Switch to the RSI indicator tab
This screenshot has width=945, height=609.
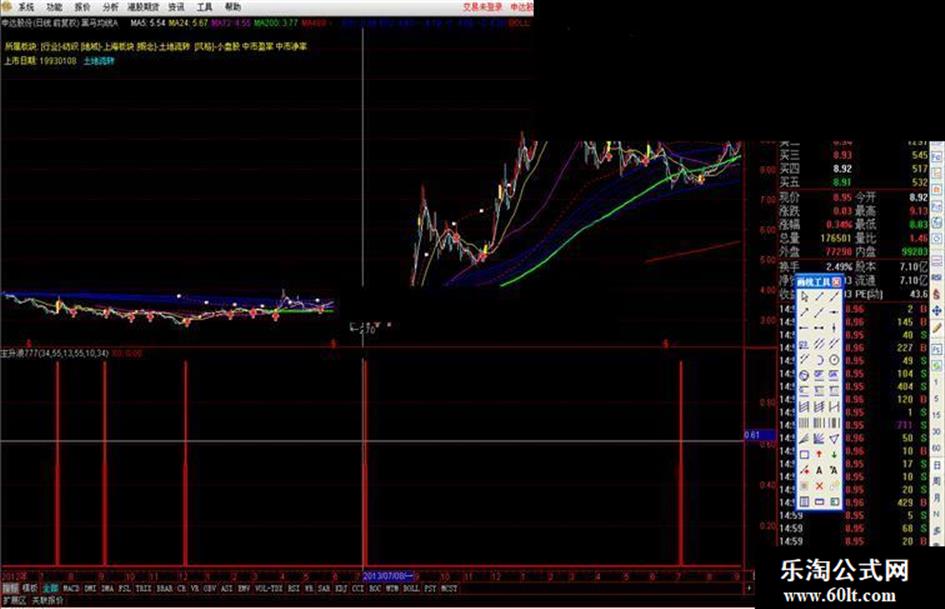pyautogui.click(x=294, y=588)
